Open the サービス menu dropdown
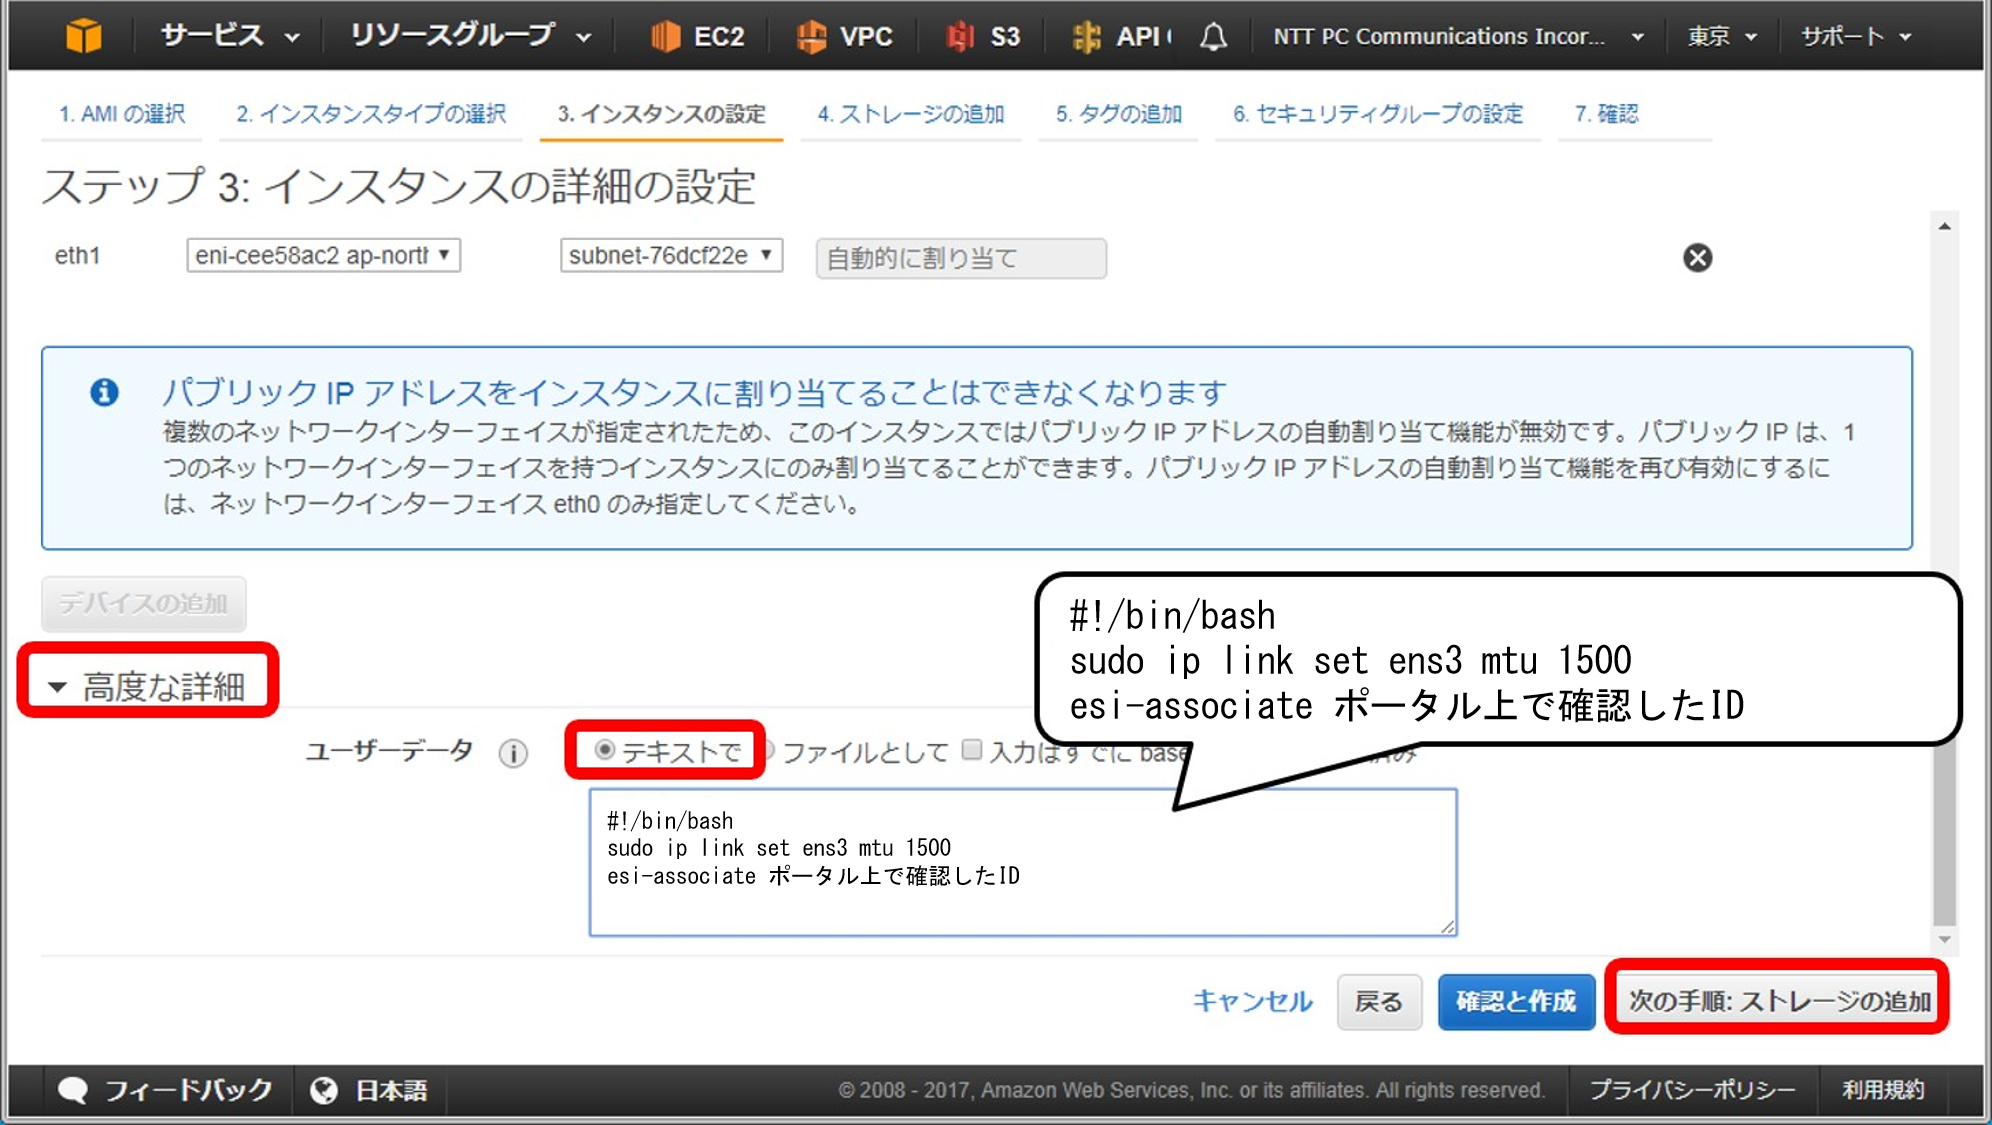This screenshot has height=1125, width=1992. pos(230,37)
